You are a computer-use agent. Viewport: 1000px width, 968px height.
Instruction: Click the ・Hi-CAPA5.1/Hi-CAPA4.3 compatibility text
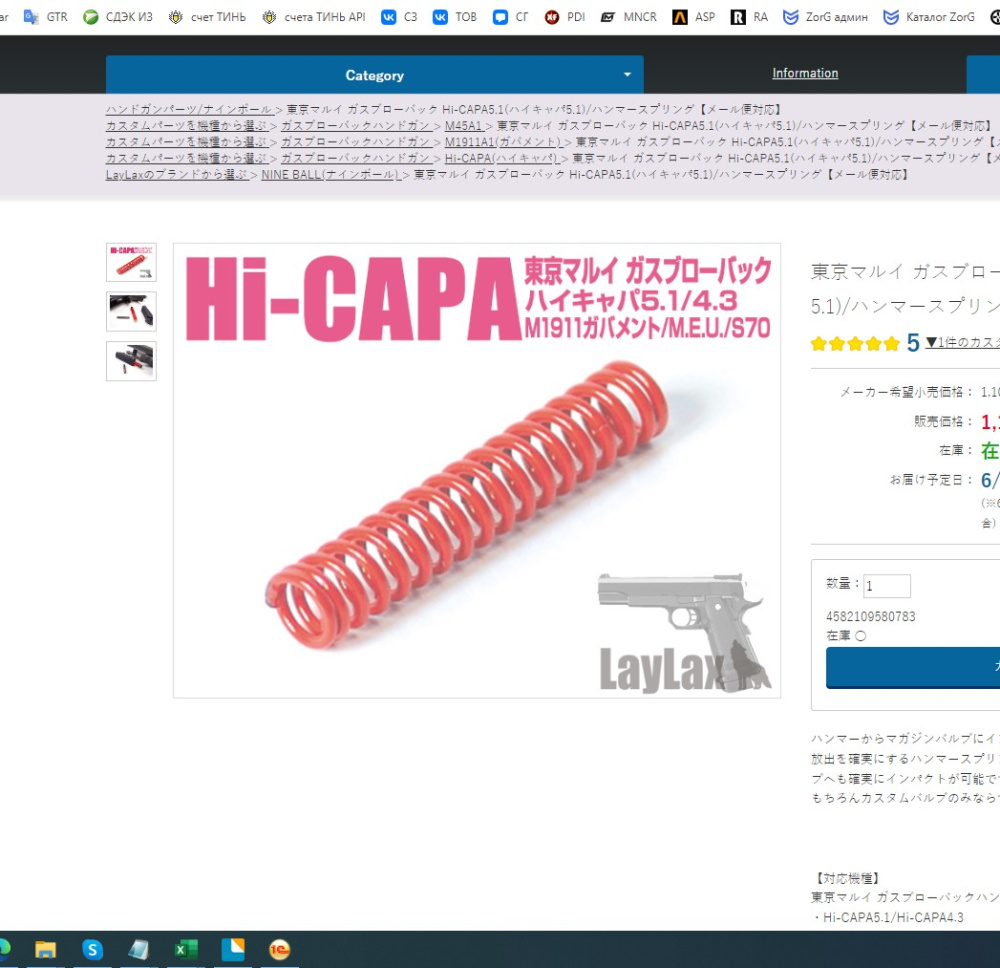(x=888, y=918)
